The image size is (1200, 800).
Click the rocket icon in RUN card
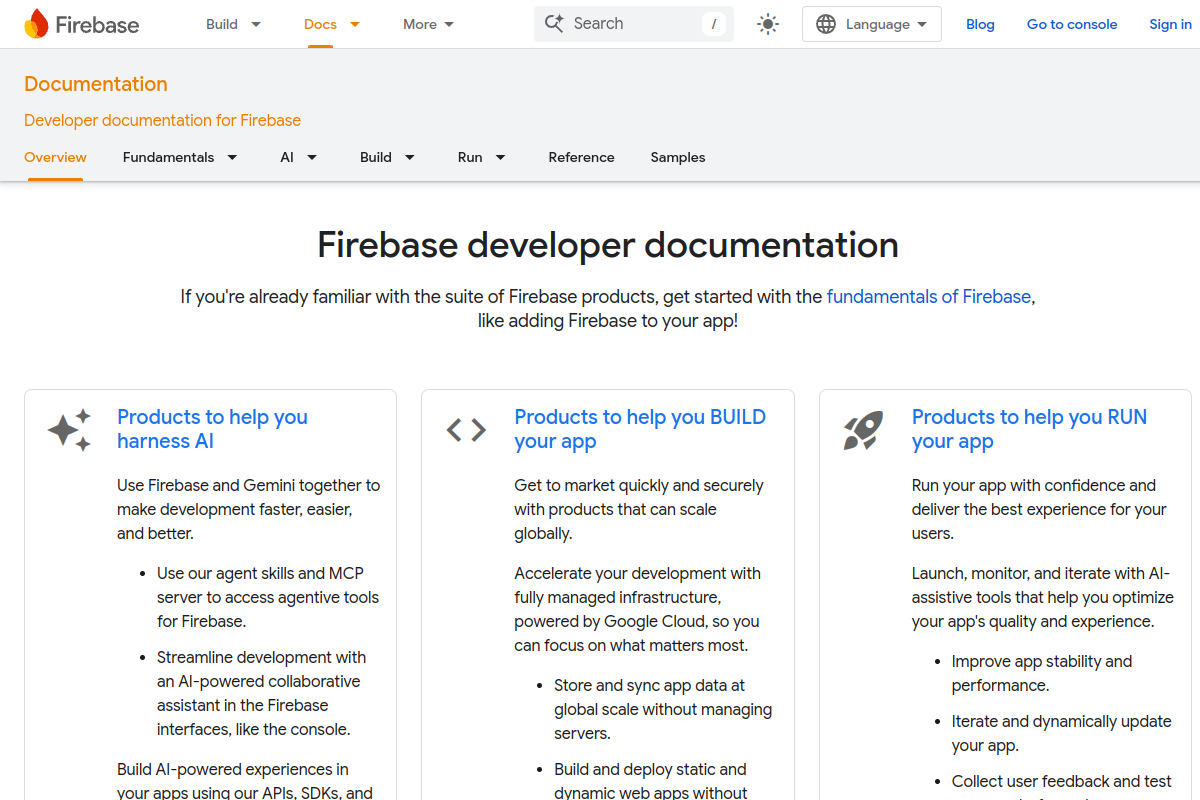click(863, 430)
